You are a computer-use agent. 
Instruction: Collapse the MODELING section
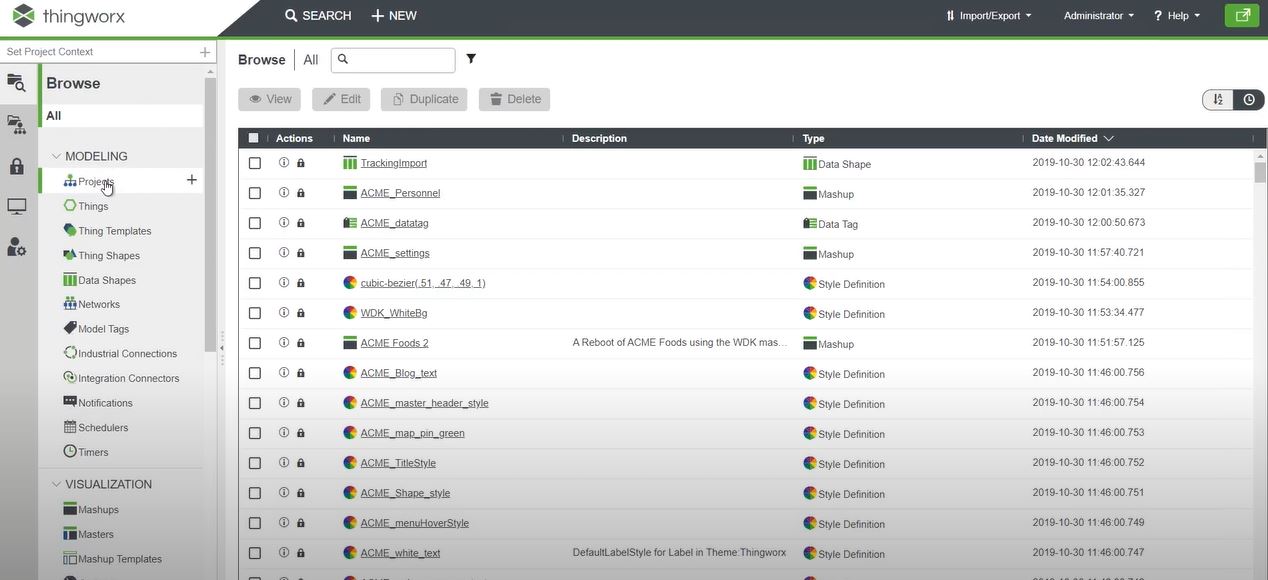tap(57, 156)
